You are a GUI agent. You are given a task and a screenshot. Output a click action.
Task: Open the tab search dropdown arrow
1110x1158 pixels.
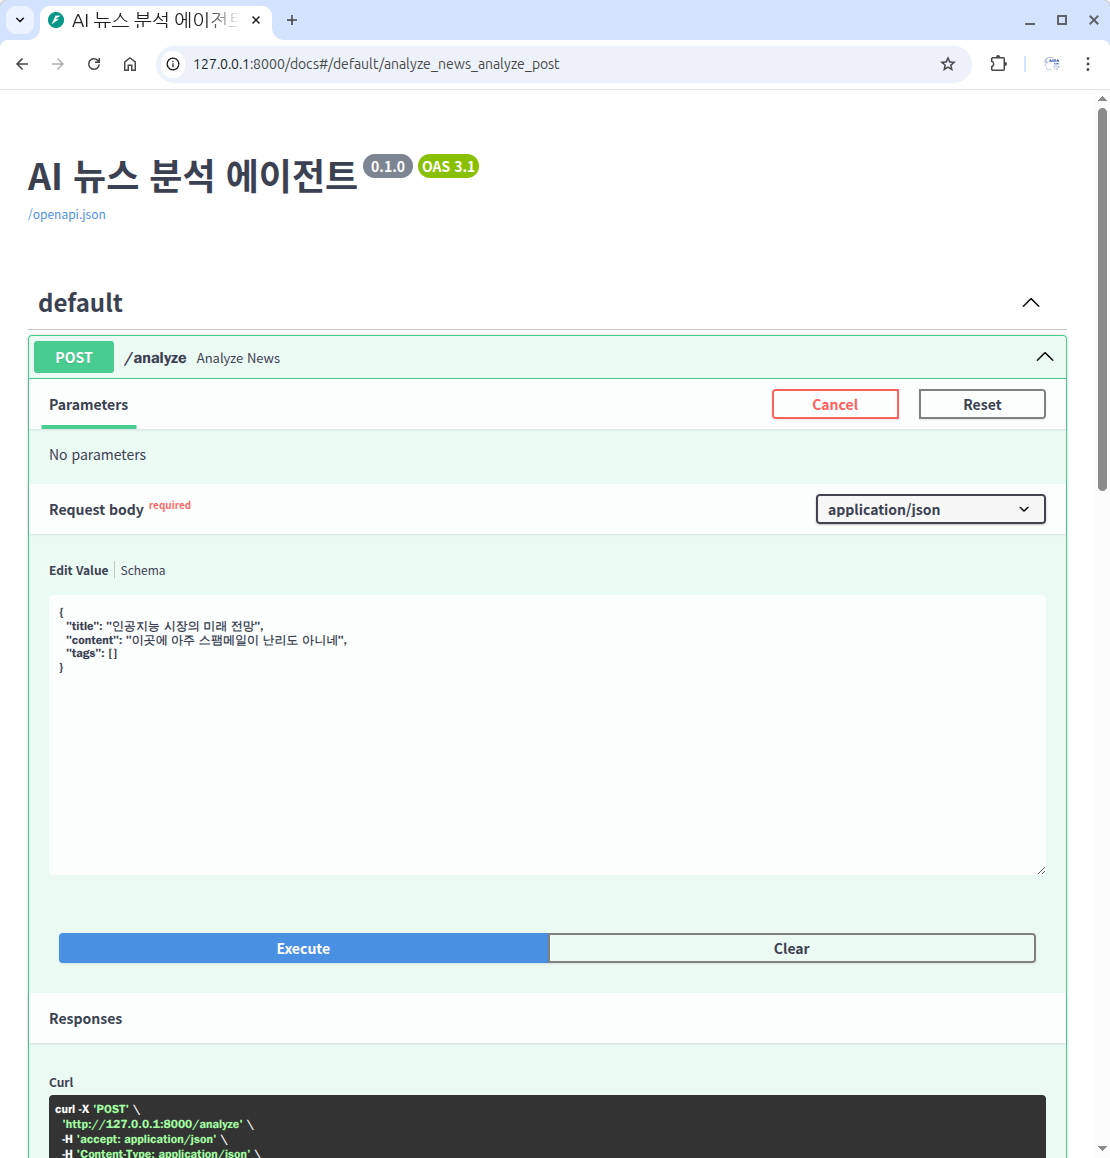[x=19, y=20]
